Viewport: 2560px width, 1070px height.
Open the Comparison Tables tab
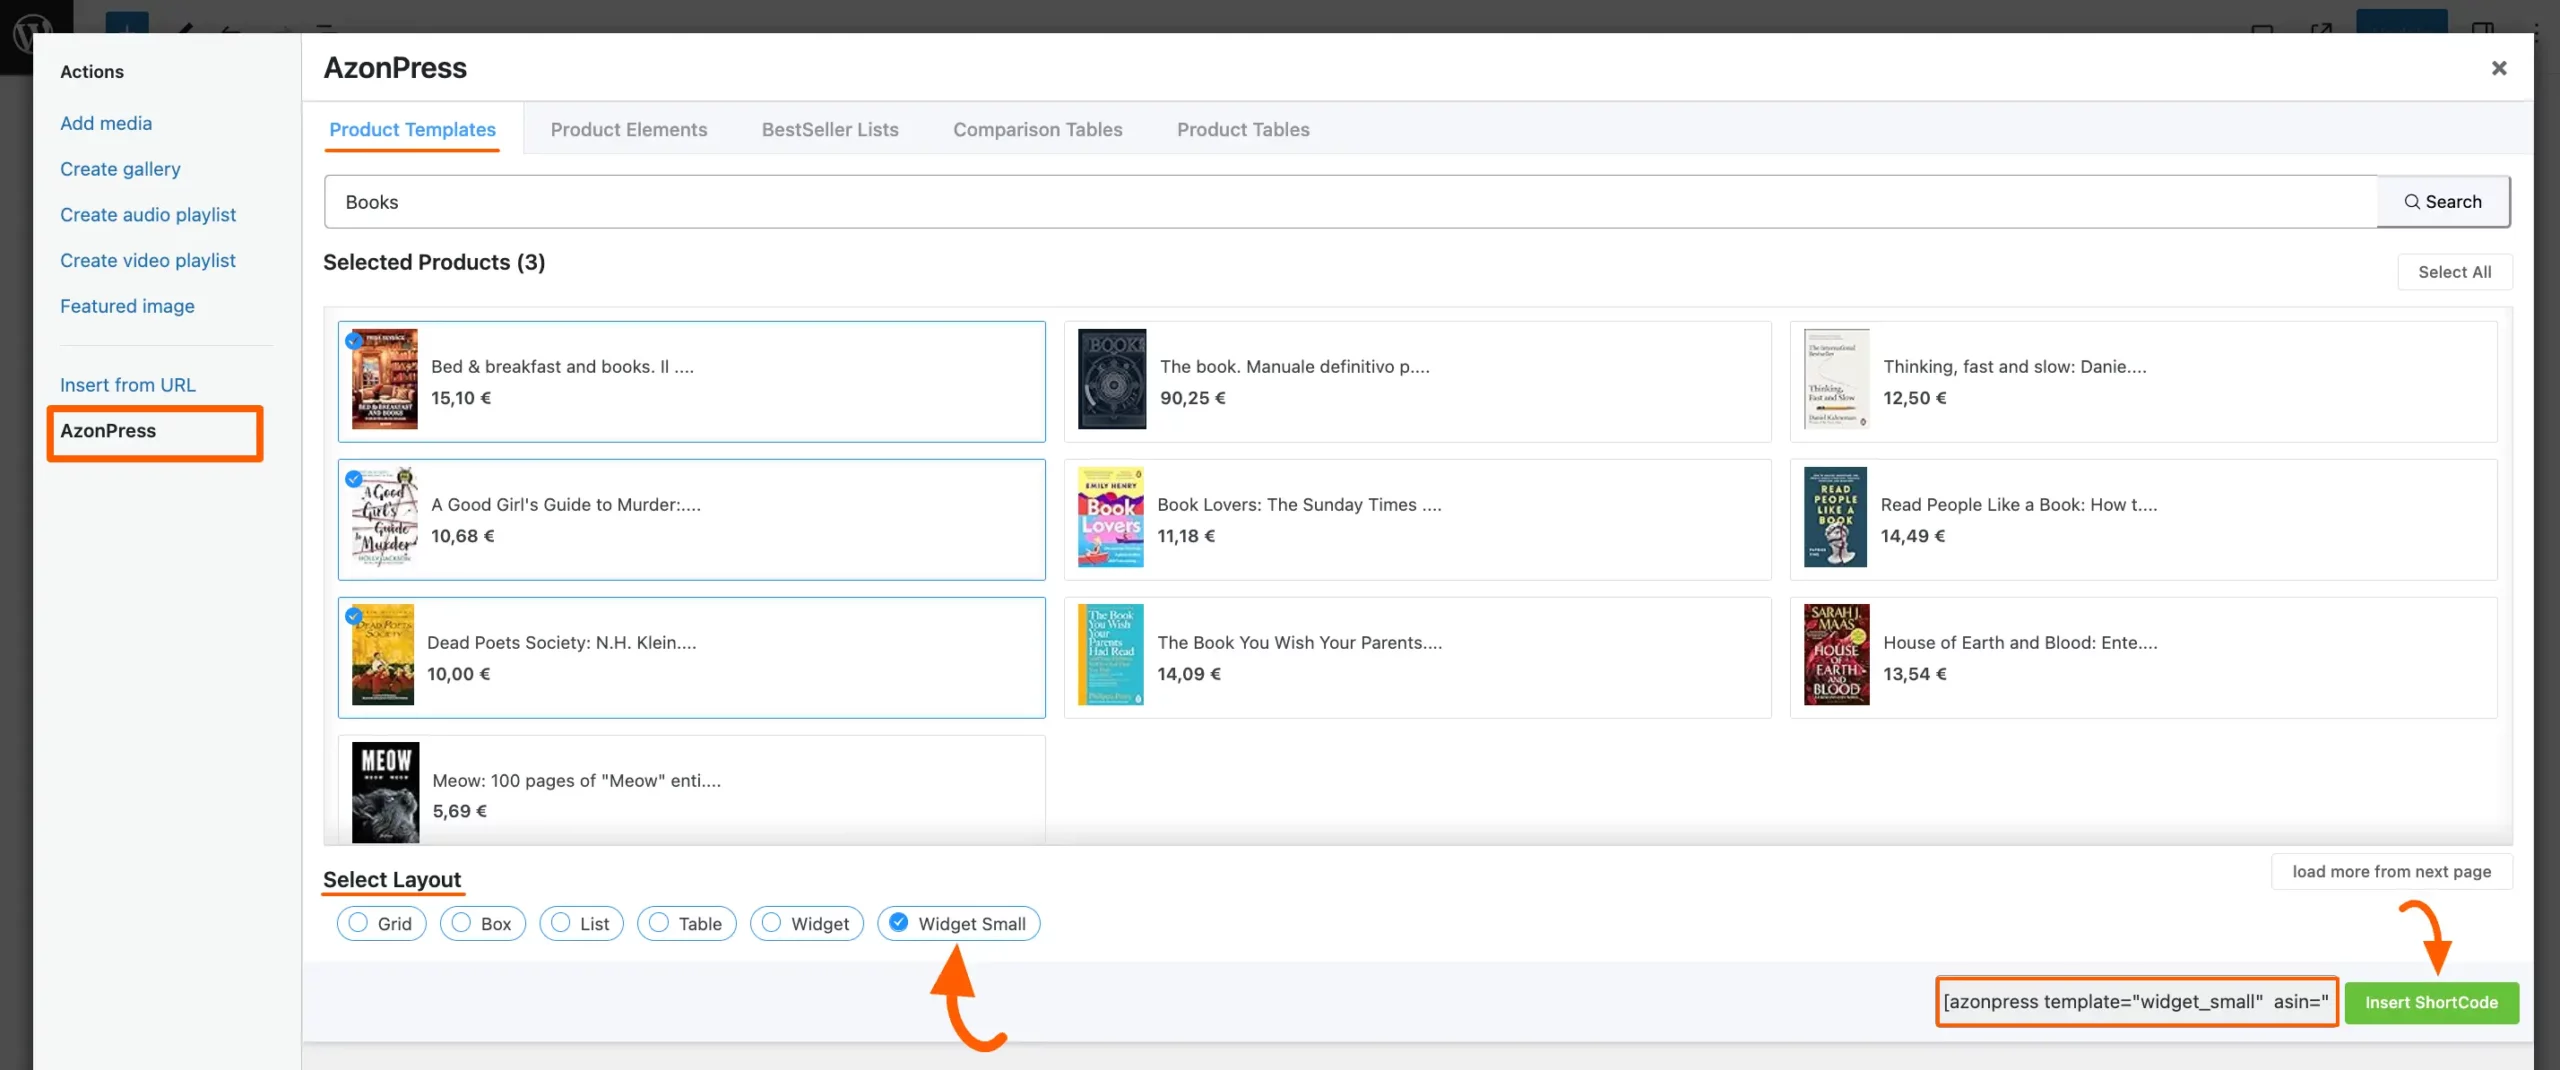click(1037, 129)
